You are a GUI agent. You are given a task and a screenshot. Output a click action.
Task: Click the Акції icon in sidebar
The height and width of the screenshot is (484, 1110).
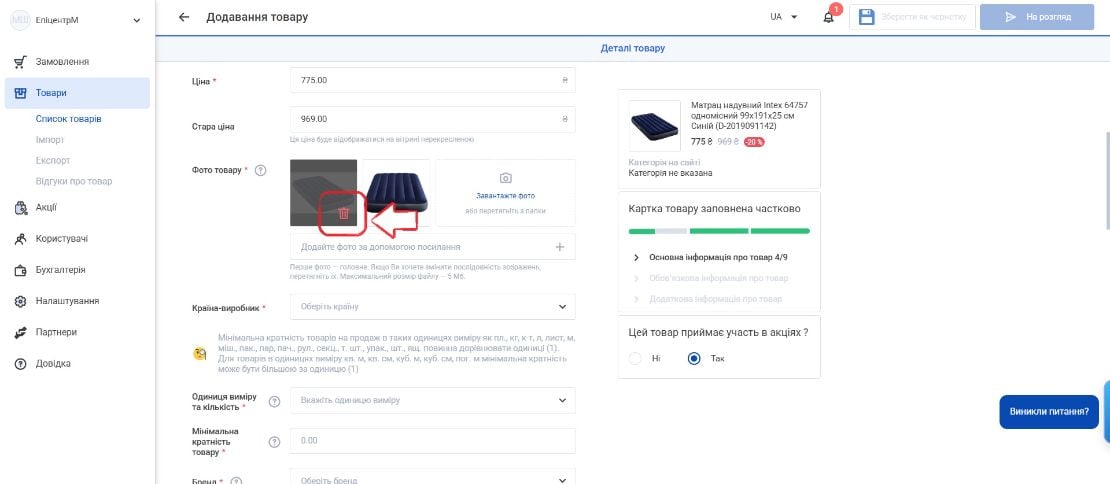(x=21, y=207)
